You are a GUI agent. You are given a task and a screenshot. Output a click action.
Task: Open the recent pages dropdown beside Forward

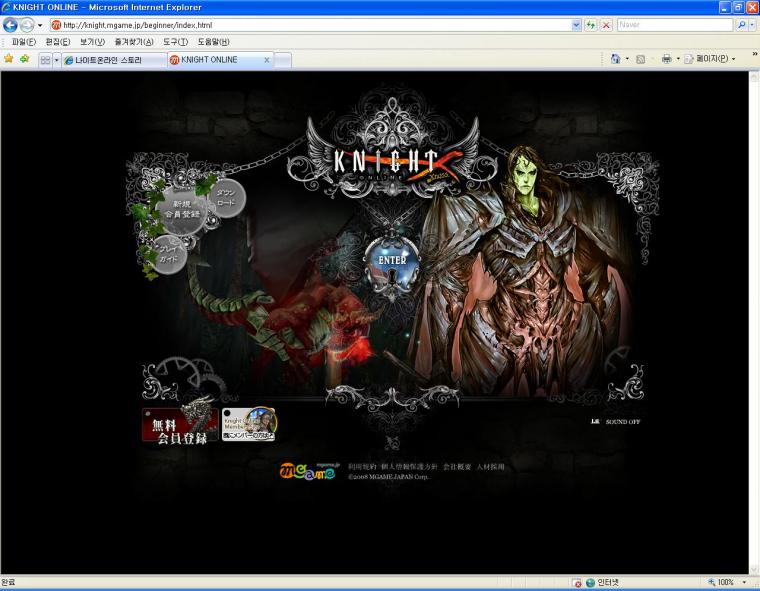pos(40,25)
